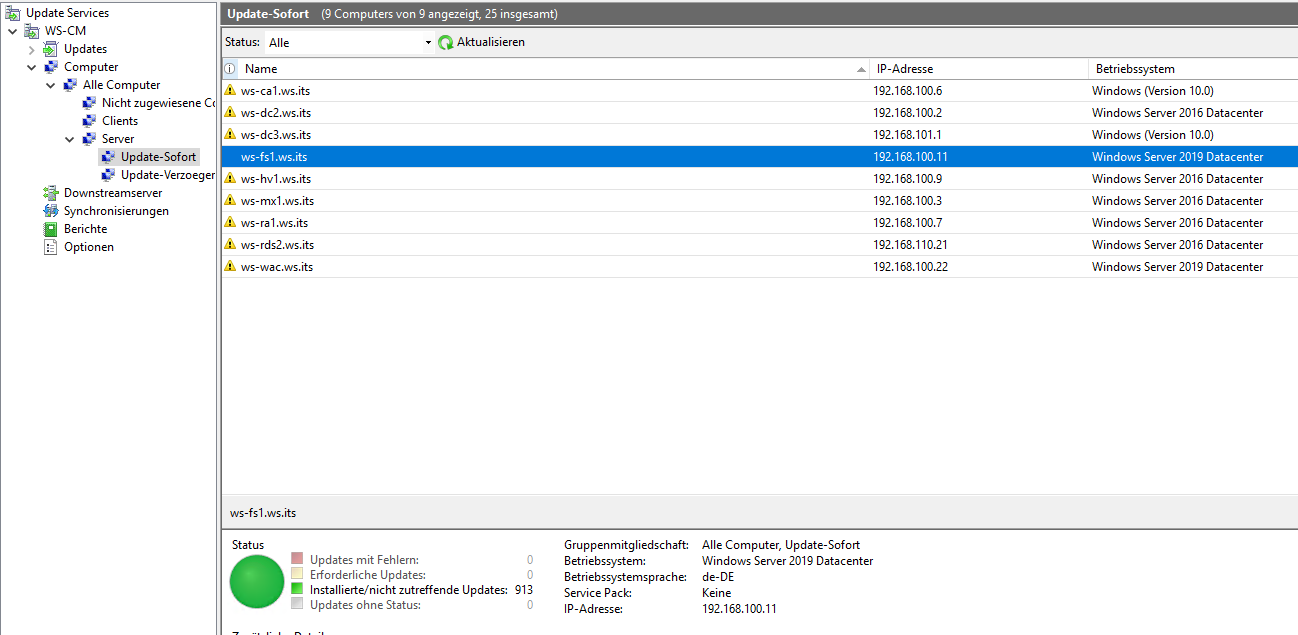The width and height of the screenshot is (1298, 635).
Task: Click the Update-Sofort group icon
Action: click(108, 157)
